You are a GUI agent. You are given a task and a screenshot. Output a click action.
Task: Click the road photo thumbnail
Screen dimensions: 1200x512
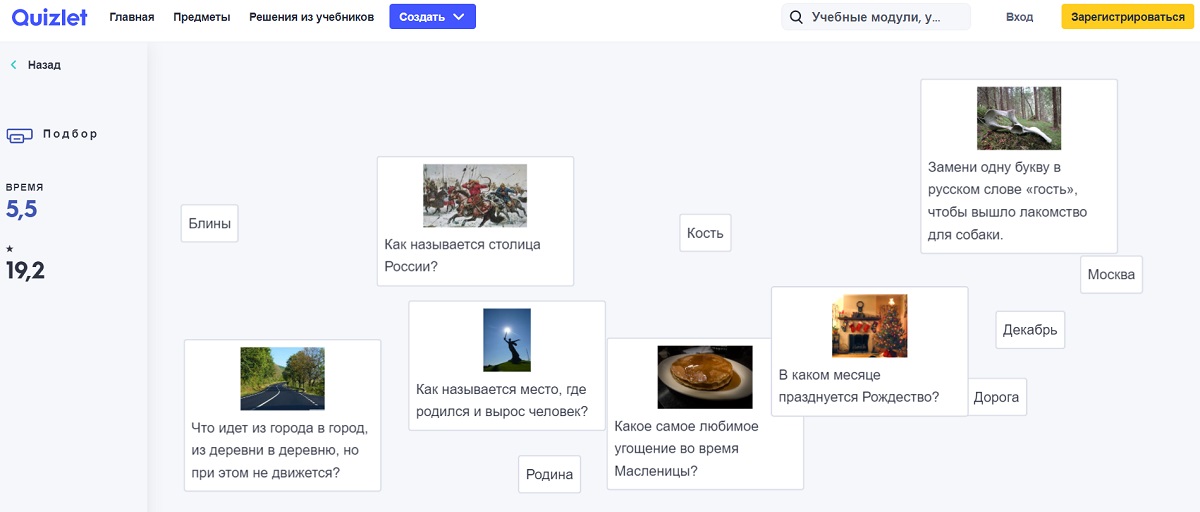[282, 379]
